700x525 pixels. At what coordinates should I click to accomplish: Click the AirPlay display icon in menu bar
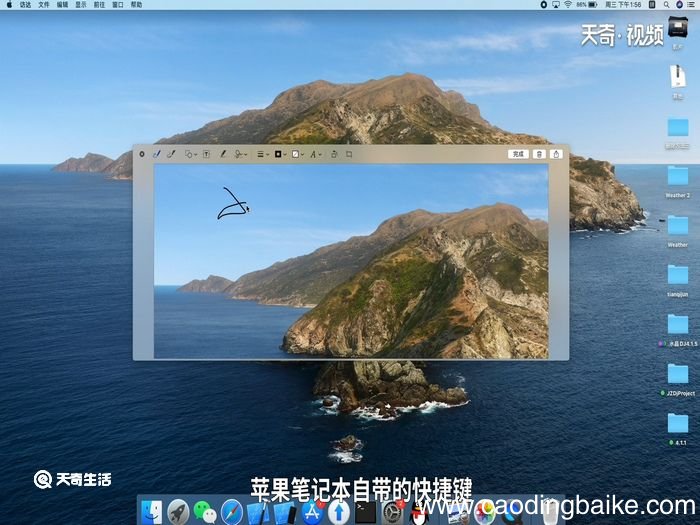pyautogui.click(x=556, y=4)
